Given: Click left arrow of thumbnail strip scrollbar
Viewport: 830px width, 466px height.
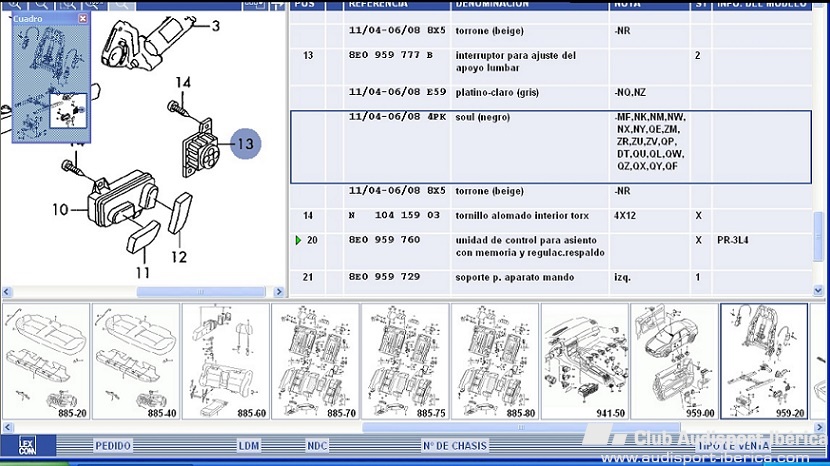Looking at the screenshot, I should click(x=7, y=427).
